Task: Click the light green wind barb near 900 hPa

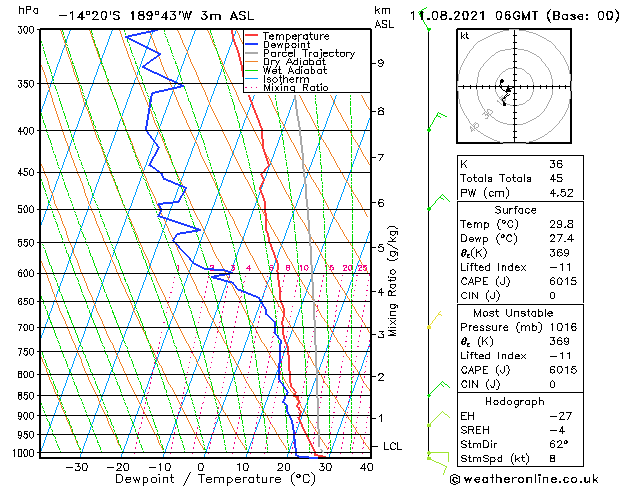Action: click(x=438, y=419)
